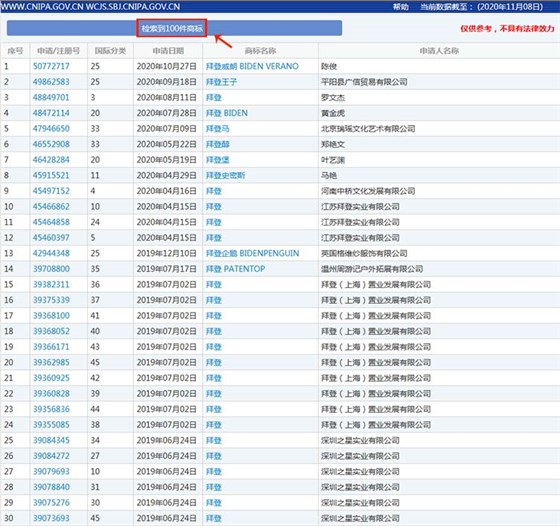Open PATENTOP trademark name link
560x526 pixels.
(x=235, y=269)
